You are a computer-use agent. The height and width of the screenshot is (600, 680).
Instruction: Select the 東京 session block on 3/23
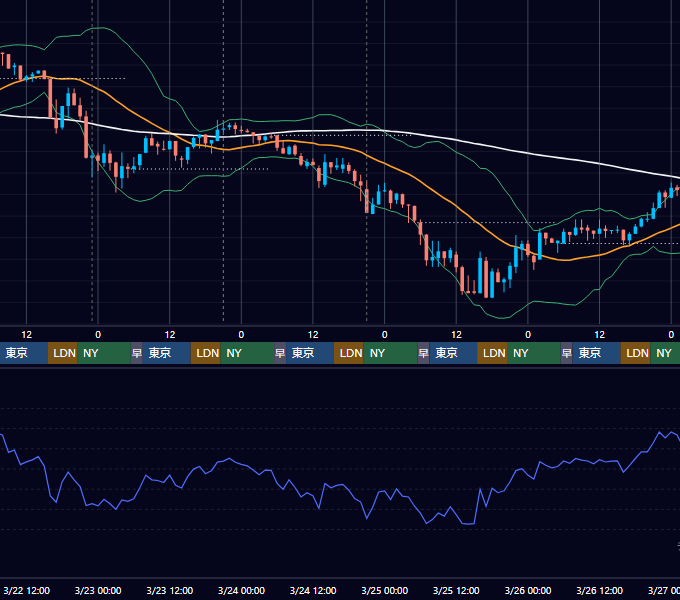167,353
